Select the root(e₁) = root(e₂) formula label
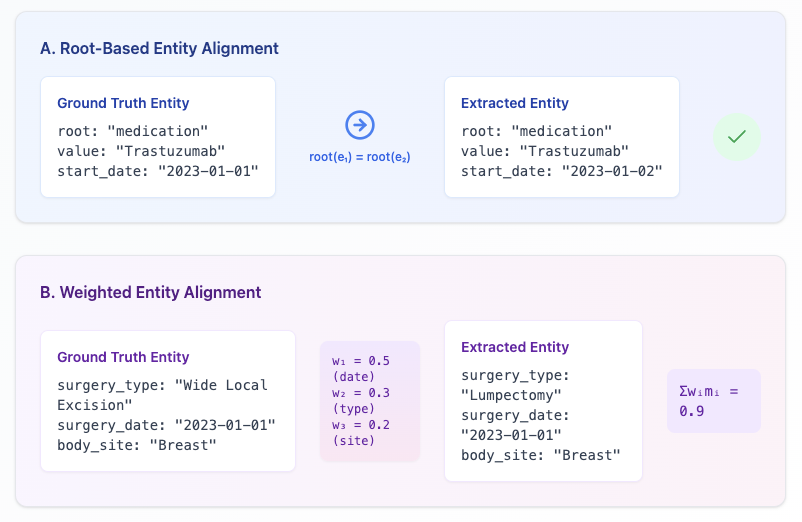The width and height of the screenshot is (802, 522). click(360, 157)
